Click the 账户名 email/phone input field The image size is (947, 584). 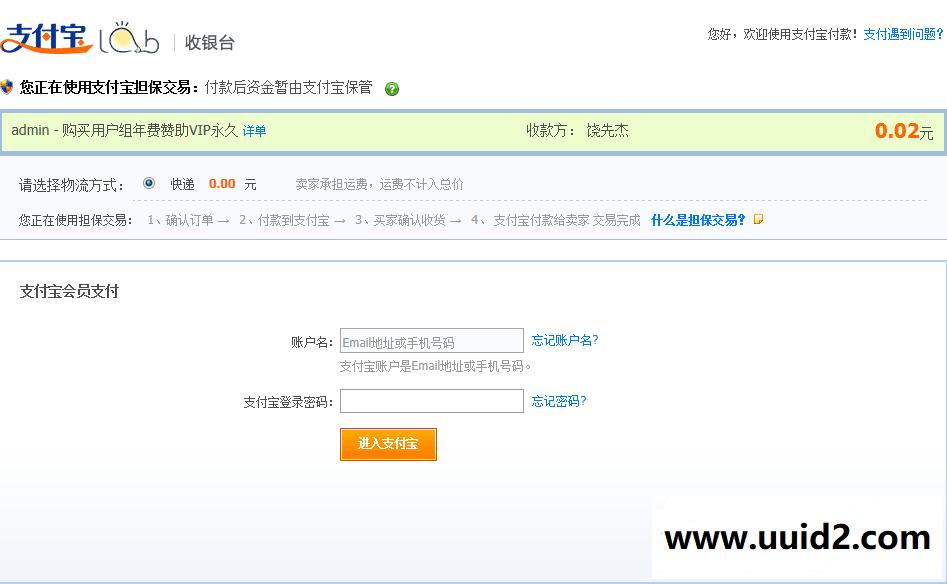coord(432,340)
